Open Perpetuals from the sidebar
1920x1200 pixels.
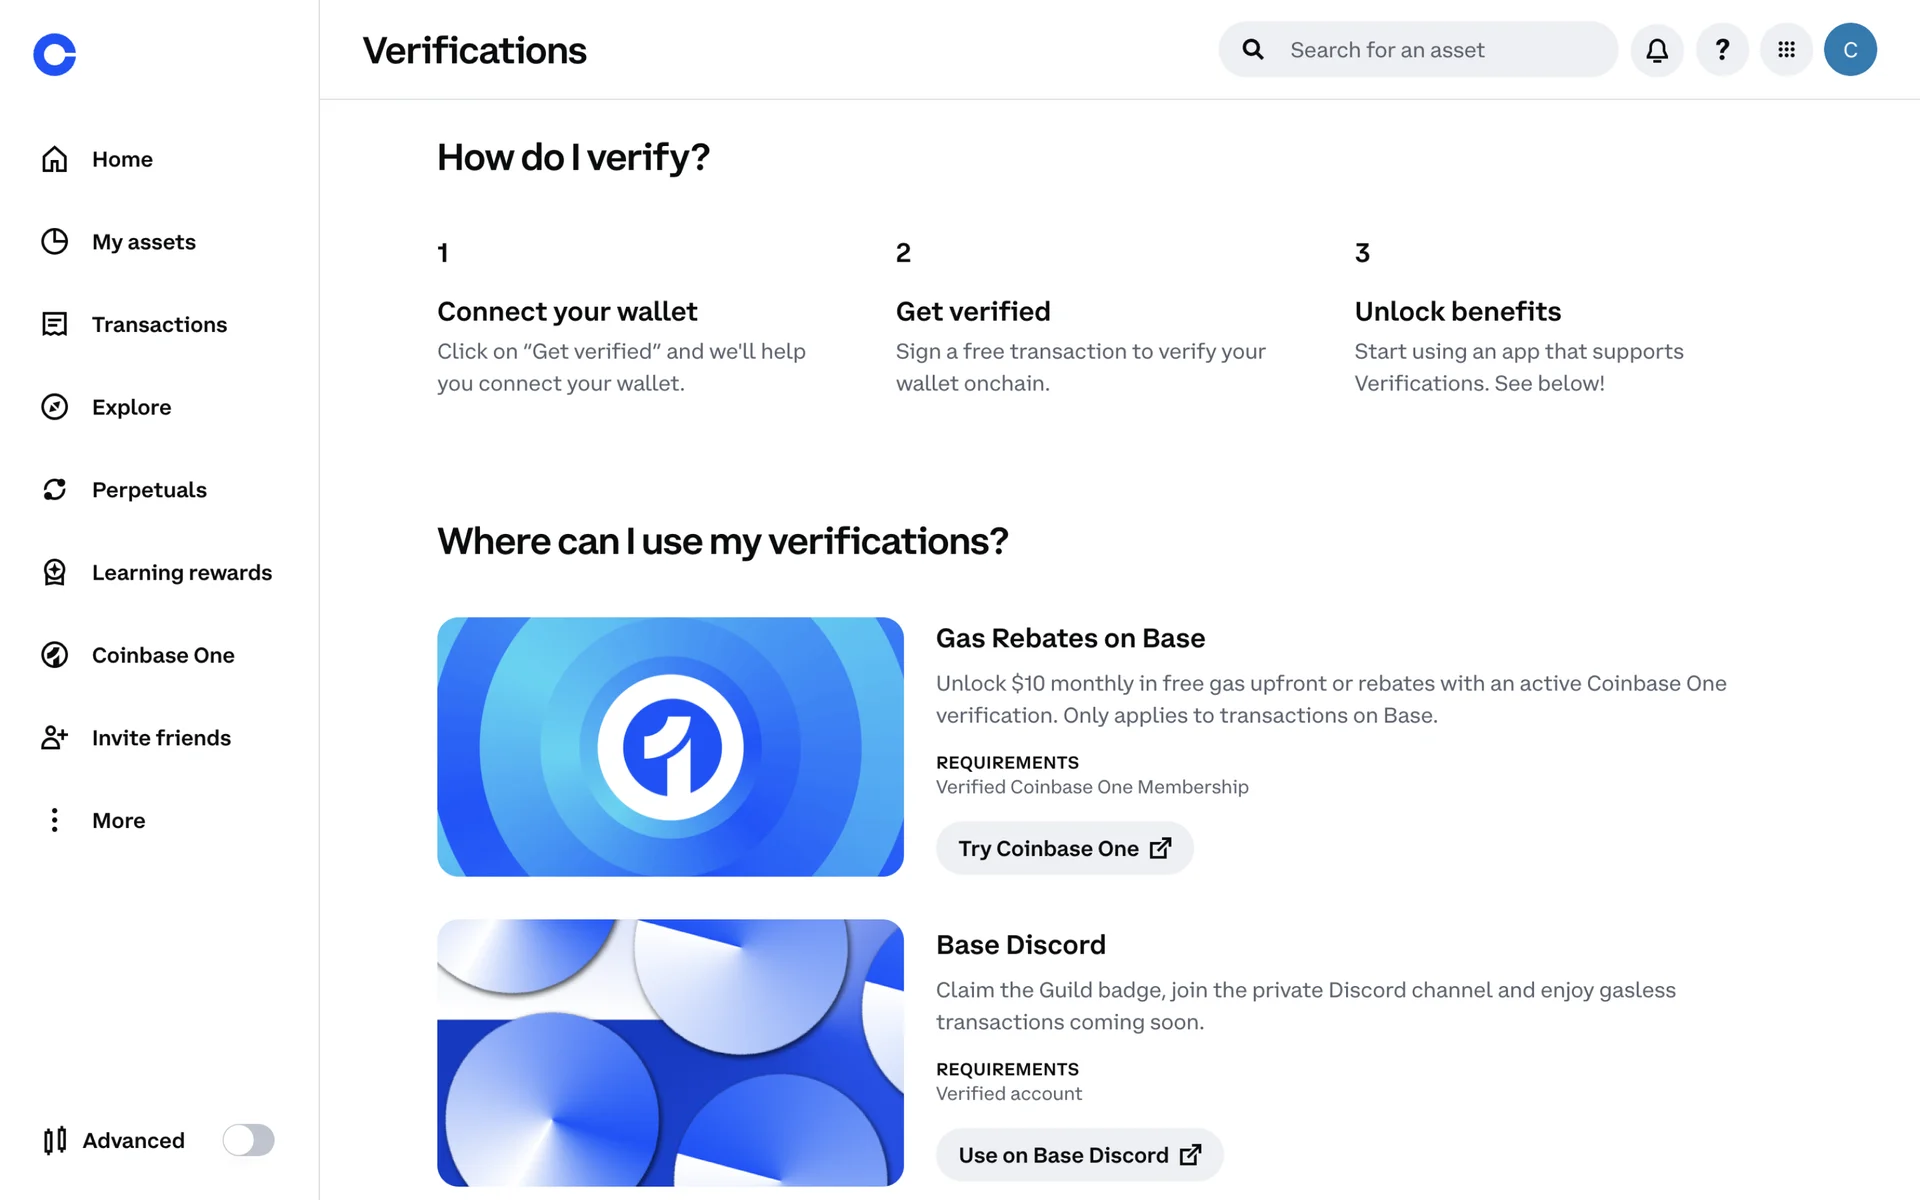coord(149,490)
